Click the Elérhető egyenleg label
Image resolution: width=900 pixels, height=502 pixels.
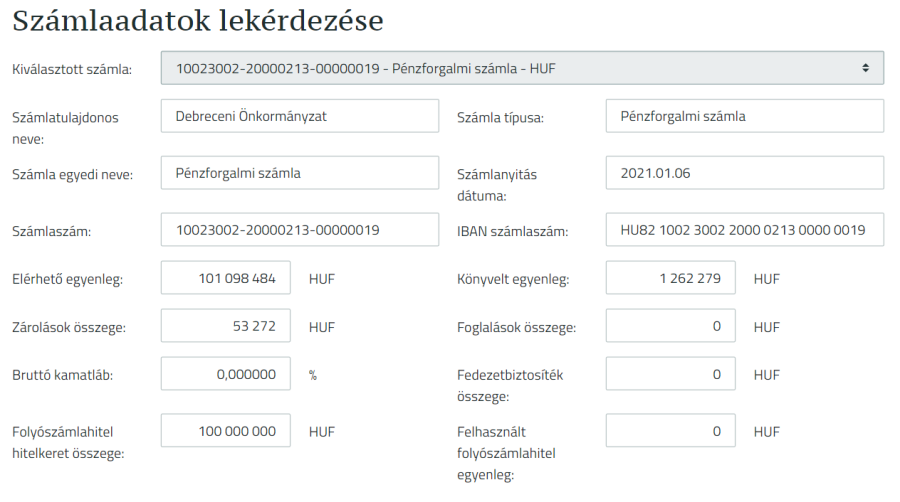coord(67,279)
